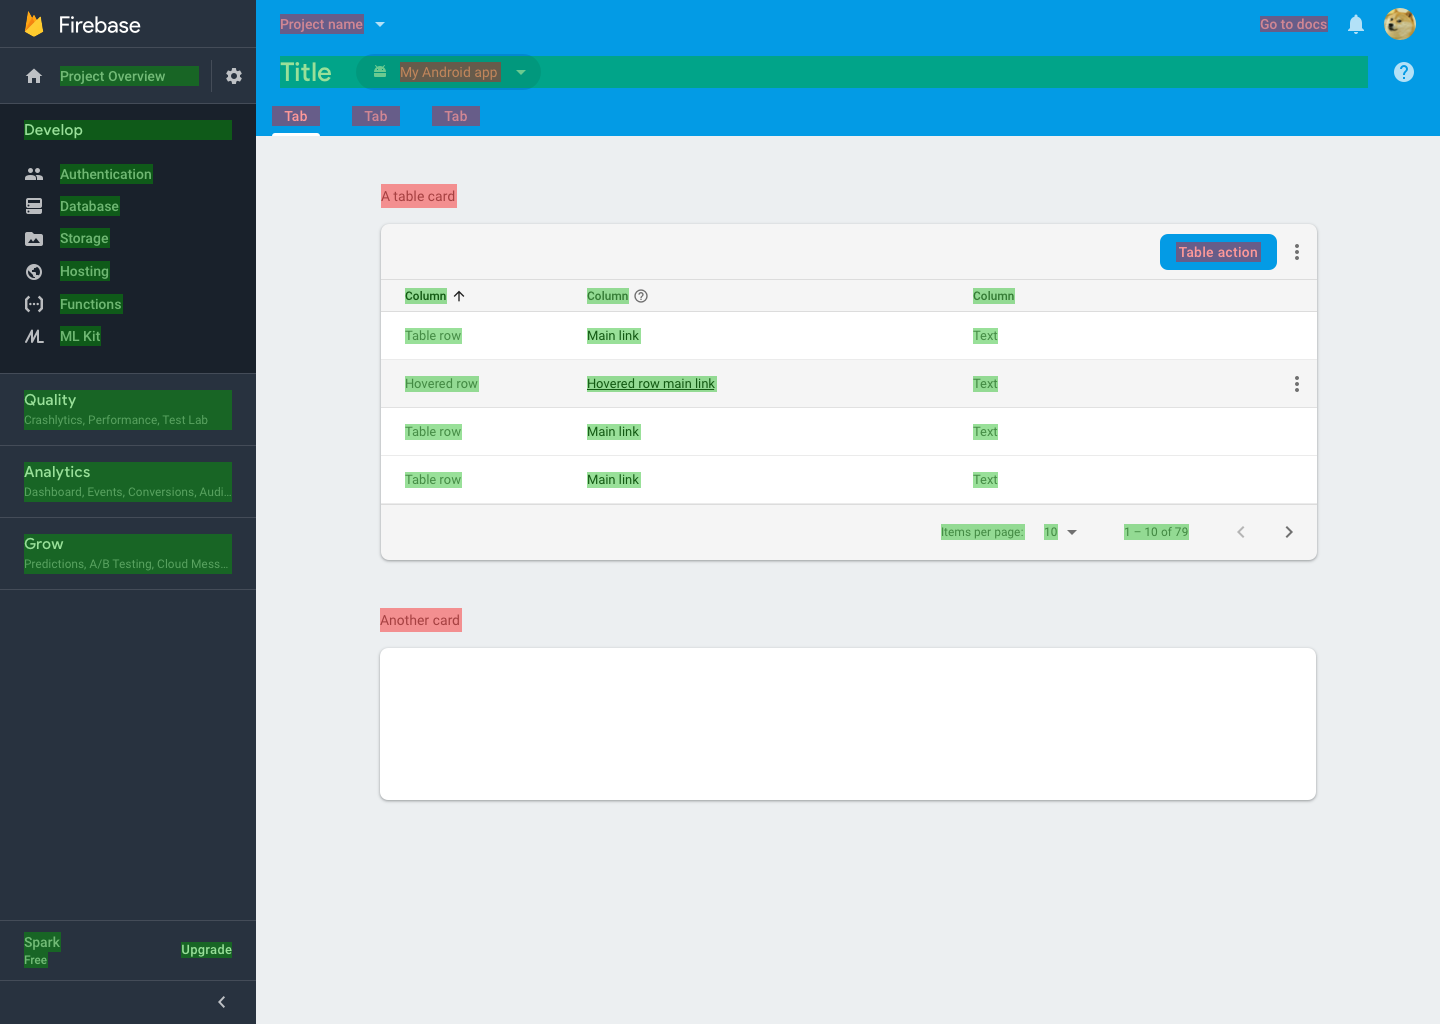Switch to the second Tab
This screenshot has width=1440, height=1024.
[x=375, y=116]
